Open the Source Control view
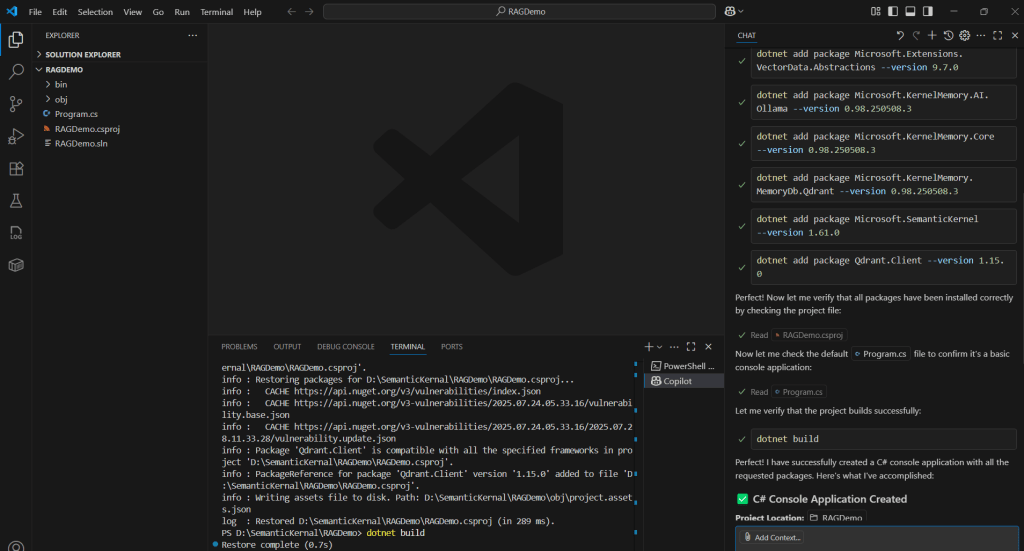 [x=16, y=104]
